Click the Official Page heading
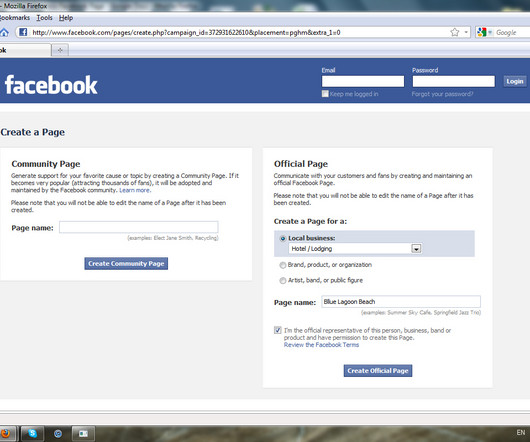The height and width of the screenshot is (442, 530). [x=300, y=164]
